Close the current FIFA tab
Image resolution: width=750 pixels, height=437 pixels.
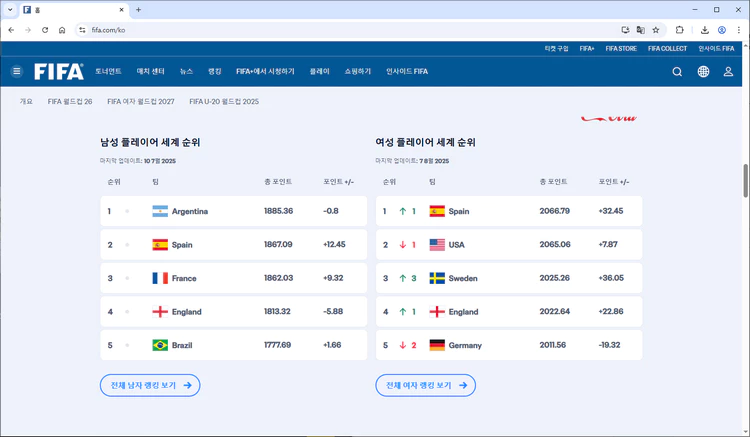pyautogui.click(x=121, y=10)
